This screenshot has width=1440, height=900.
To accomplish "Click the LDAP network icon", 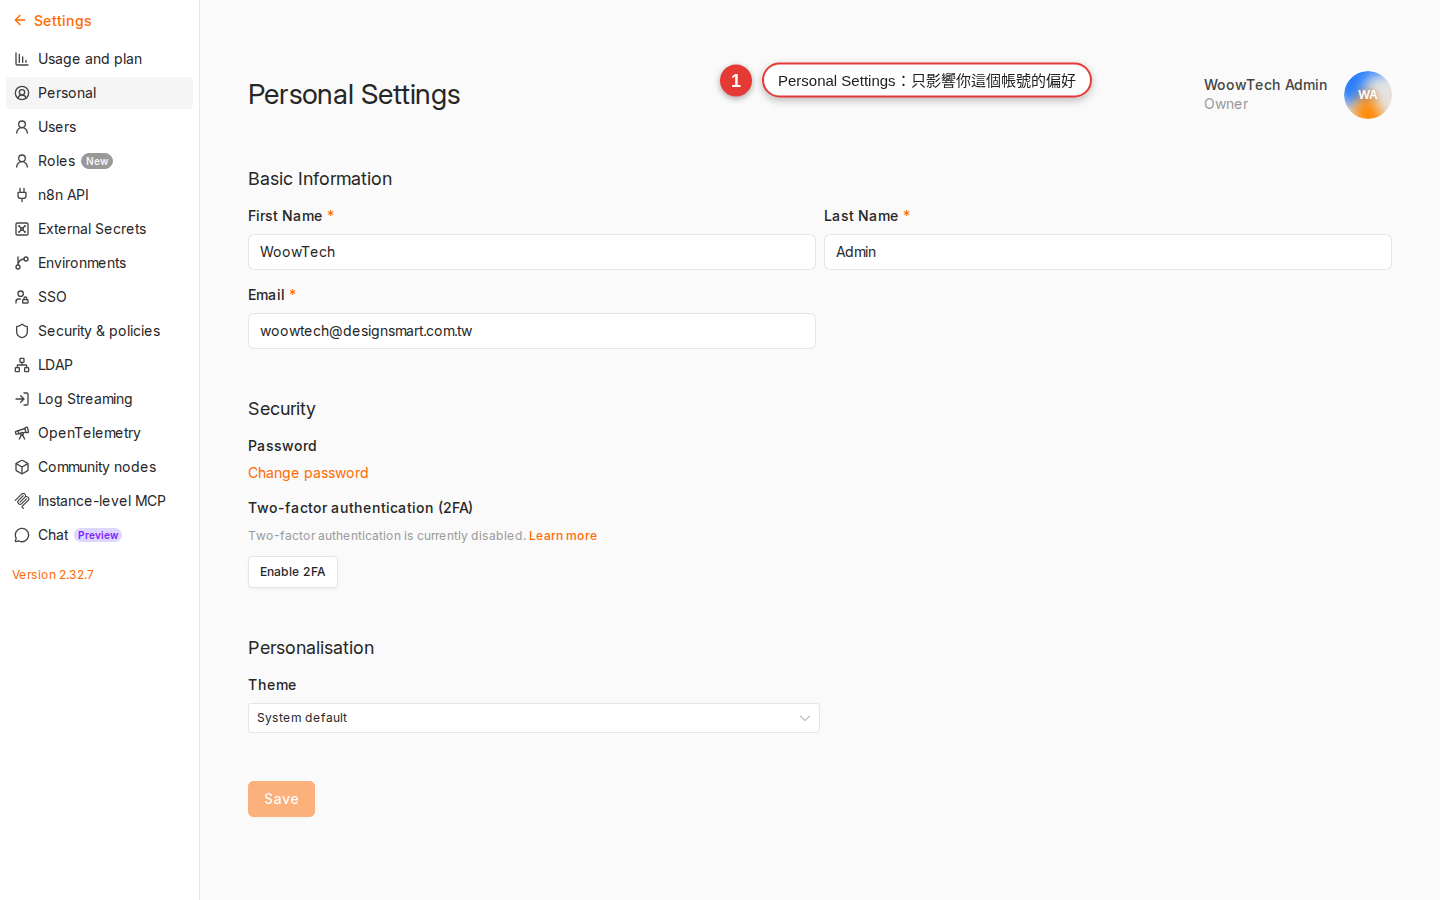I will [22, 365].
